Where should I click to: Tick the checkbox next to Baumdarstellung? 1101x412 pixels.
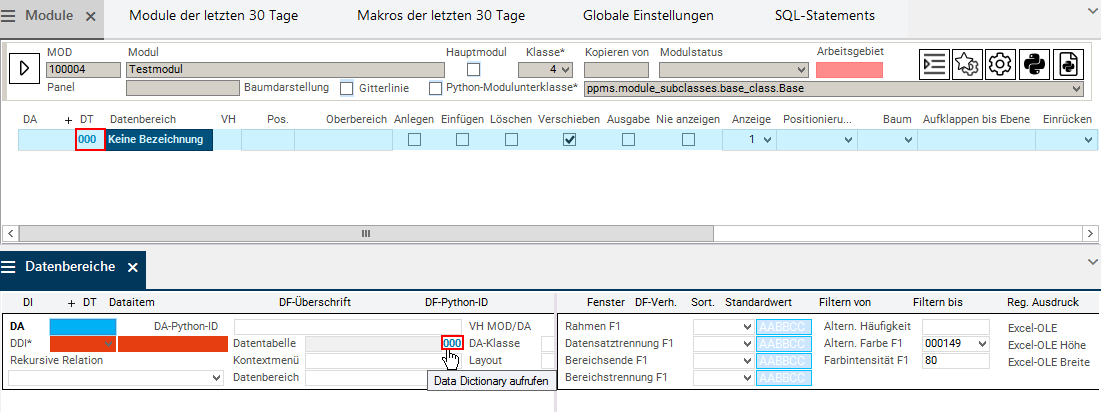(346, 88)
